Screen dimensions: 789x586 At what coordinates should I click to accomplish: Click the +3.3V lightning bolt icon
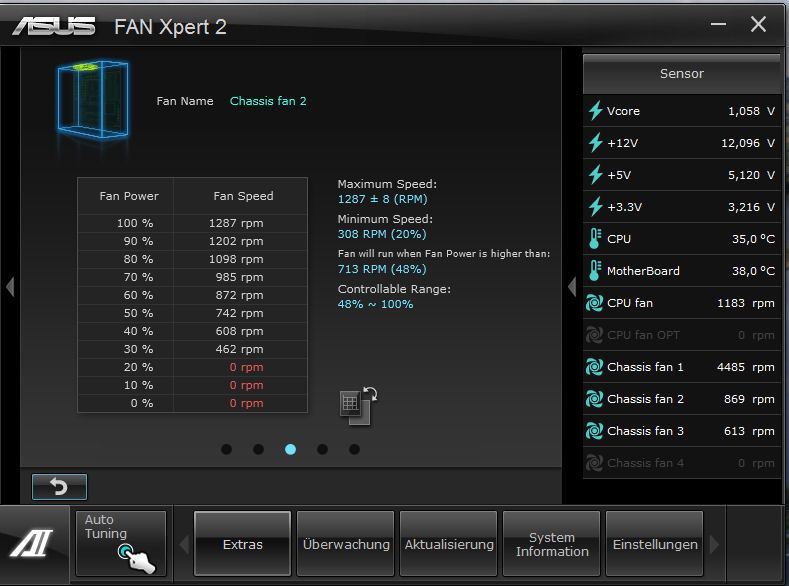click(595, 207)
